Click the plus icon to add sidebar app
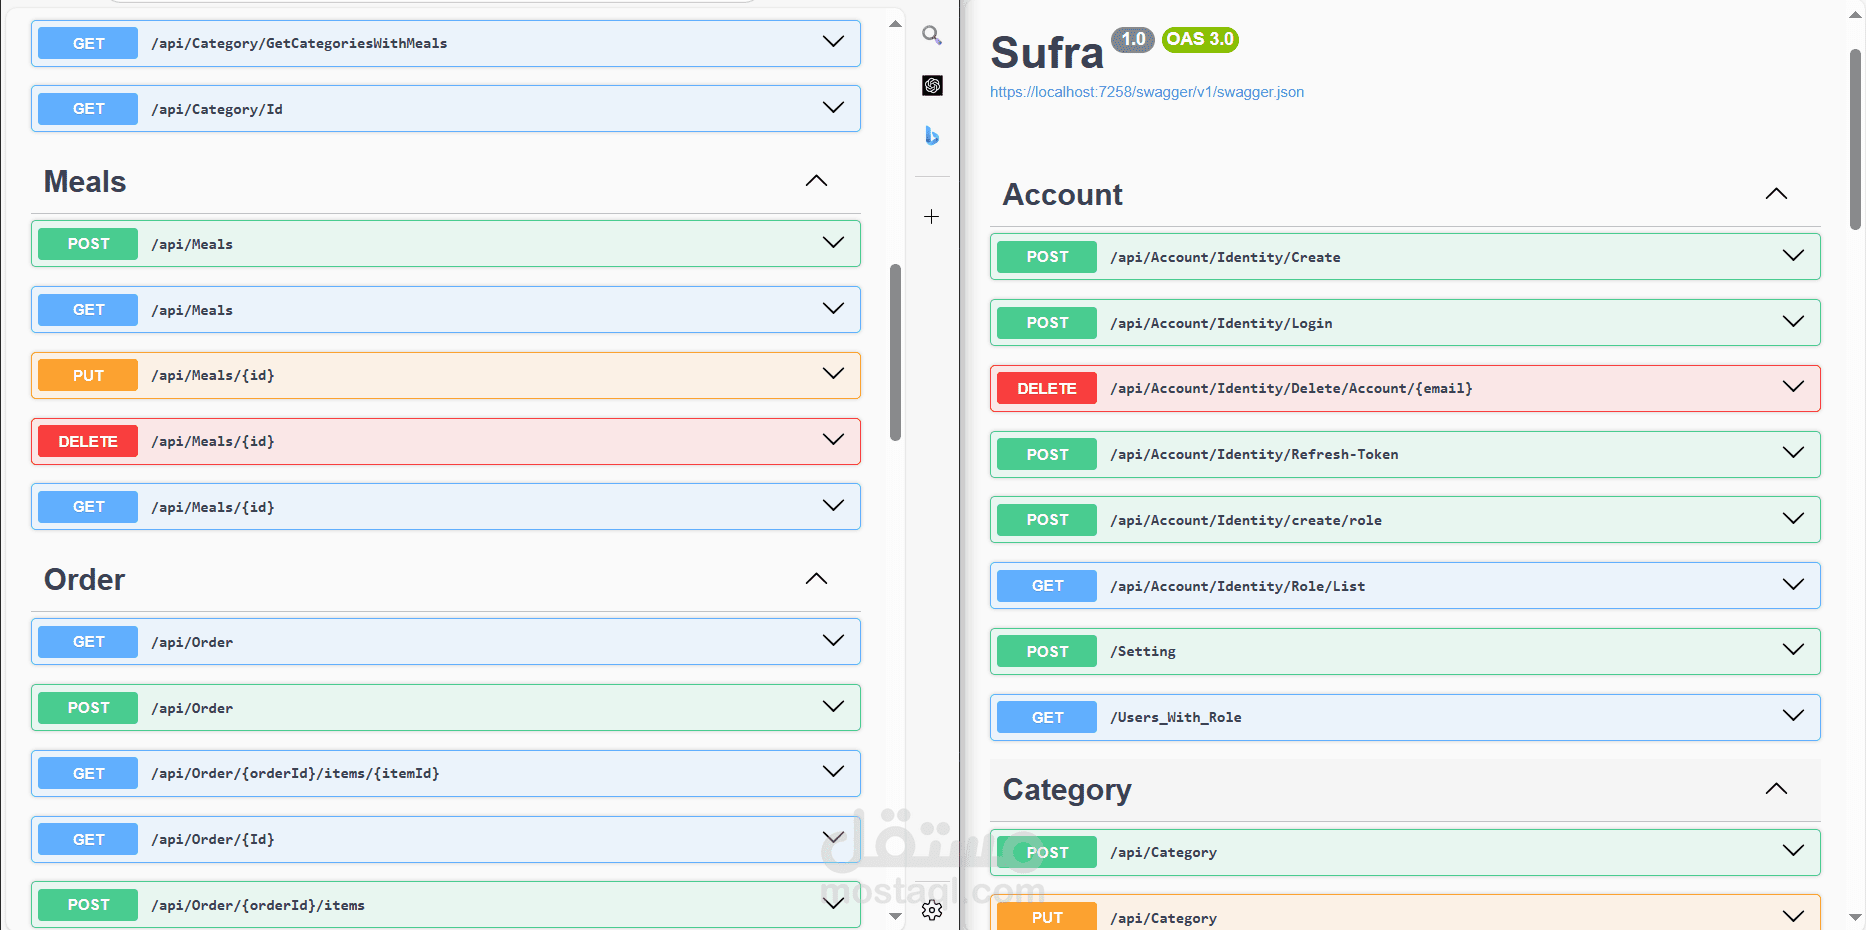Image resolution: width=1866 pixels, height=930 pixels. (931, 217)
